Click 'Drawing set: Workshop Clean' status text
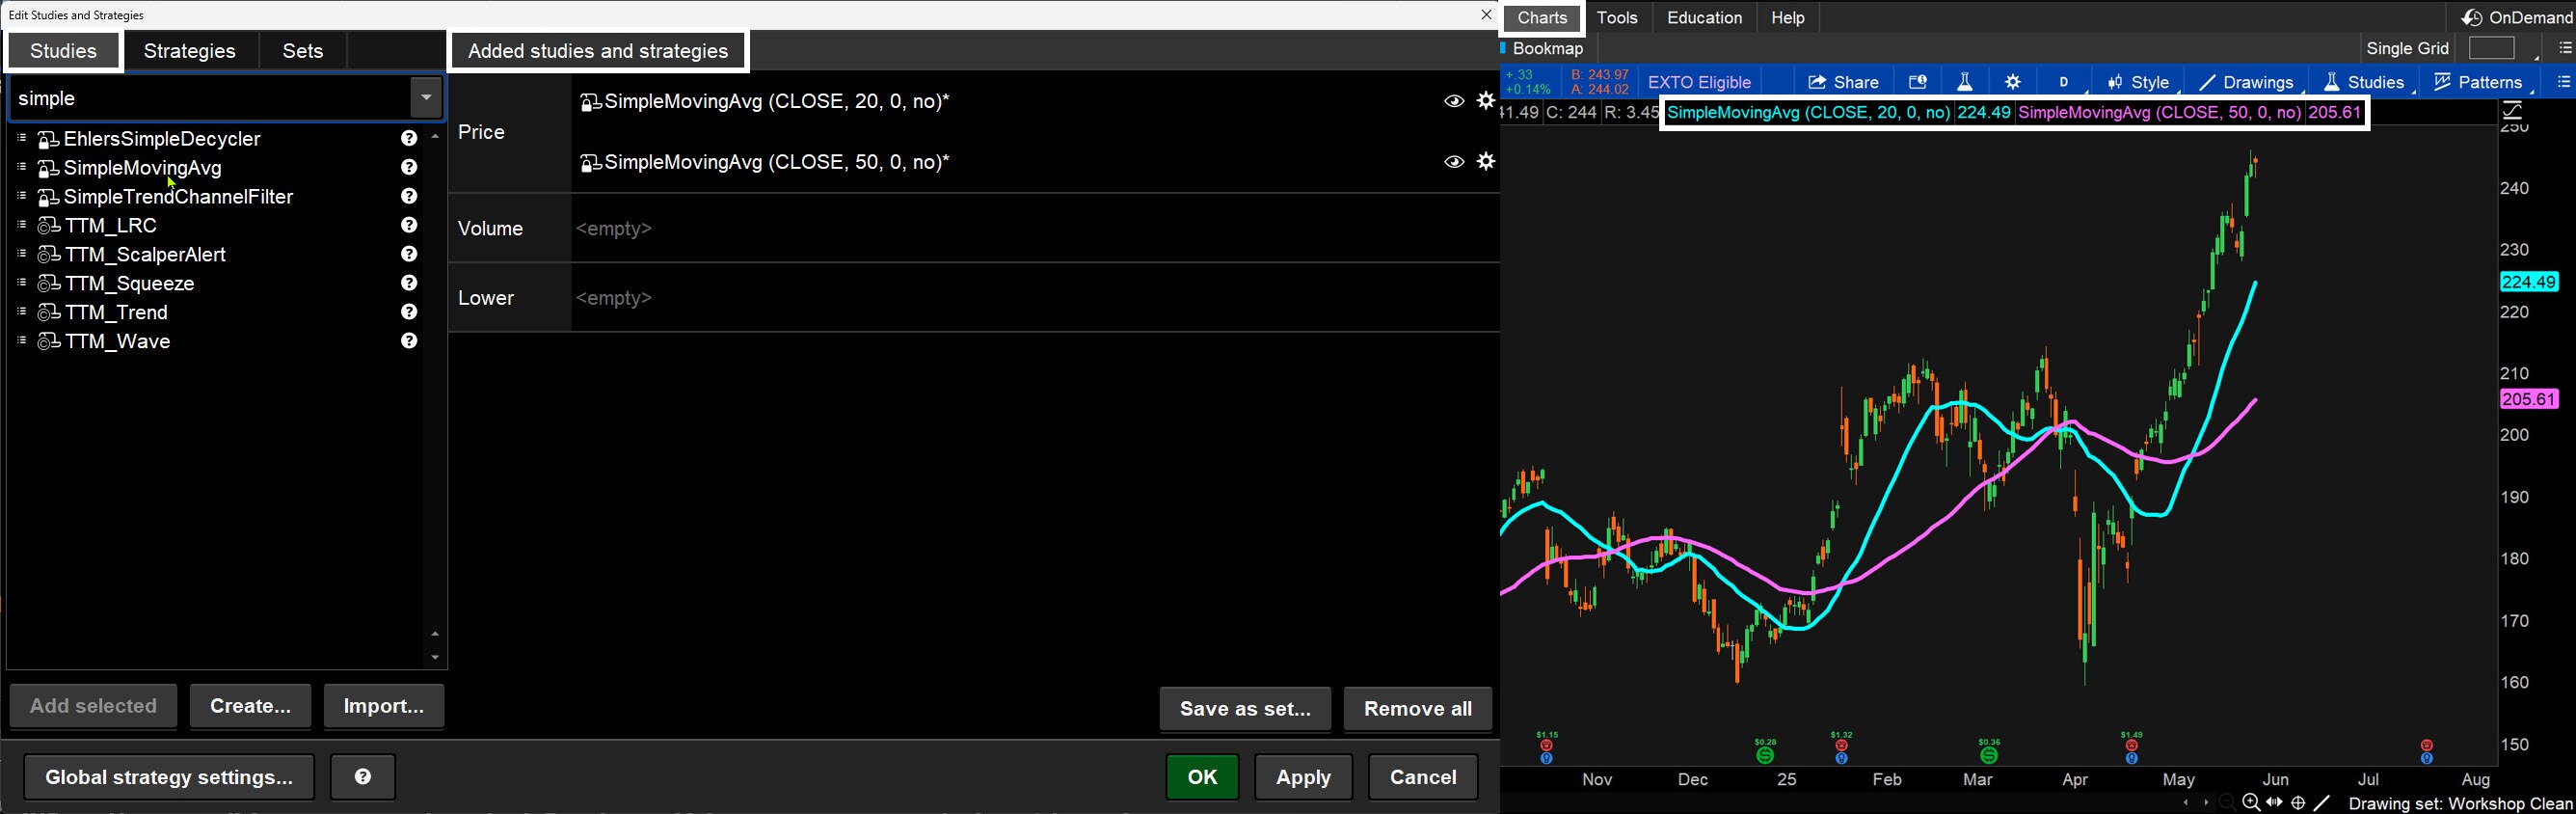2576x814 pixels. click(2460, 804)
